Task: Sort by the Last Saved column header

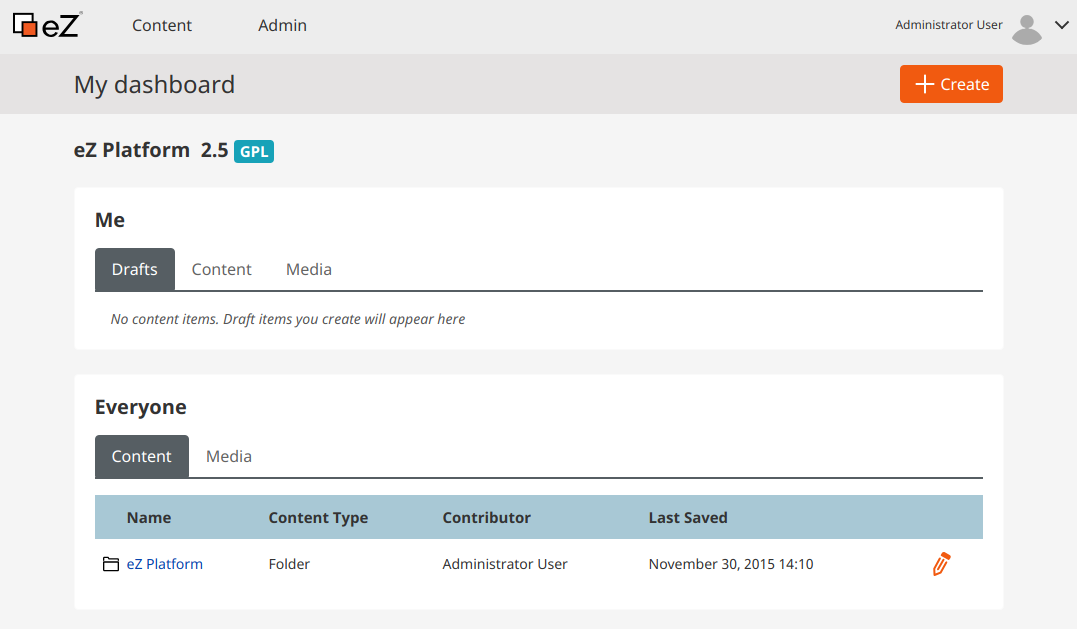Action: [x=686, y=517]
